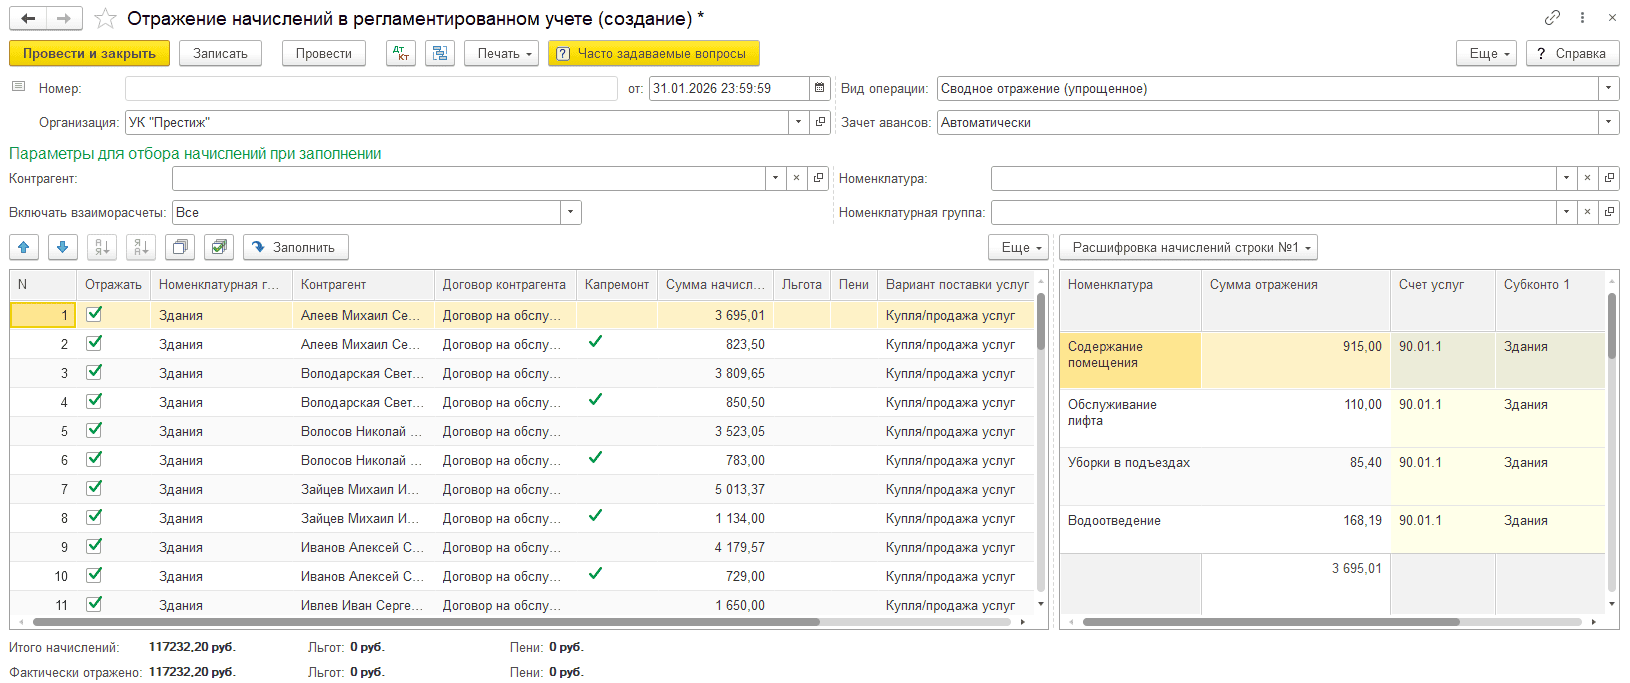This screenshot has height=683, width=1630.
Task: Expand the Включать взаиморасчеты dropdown
Action: coord(570,212)
